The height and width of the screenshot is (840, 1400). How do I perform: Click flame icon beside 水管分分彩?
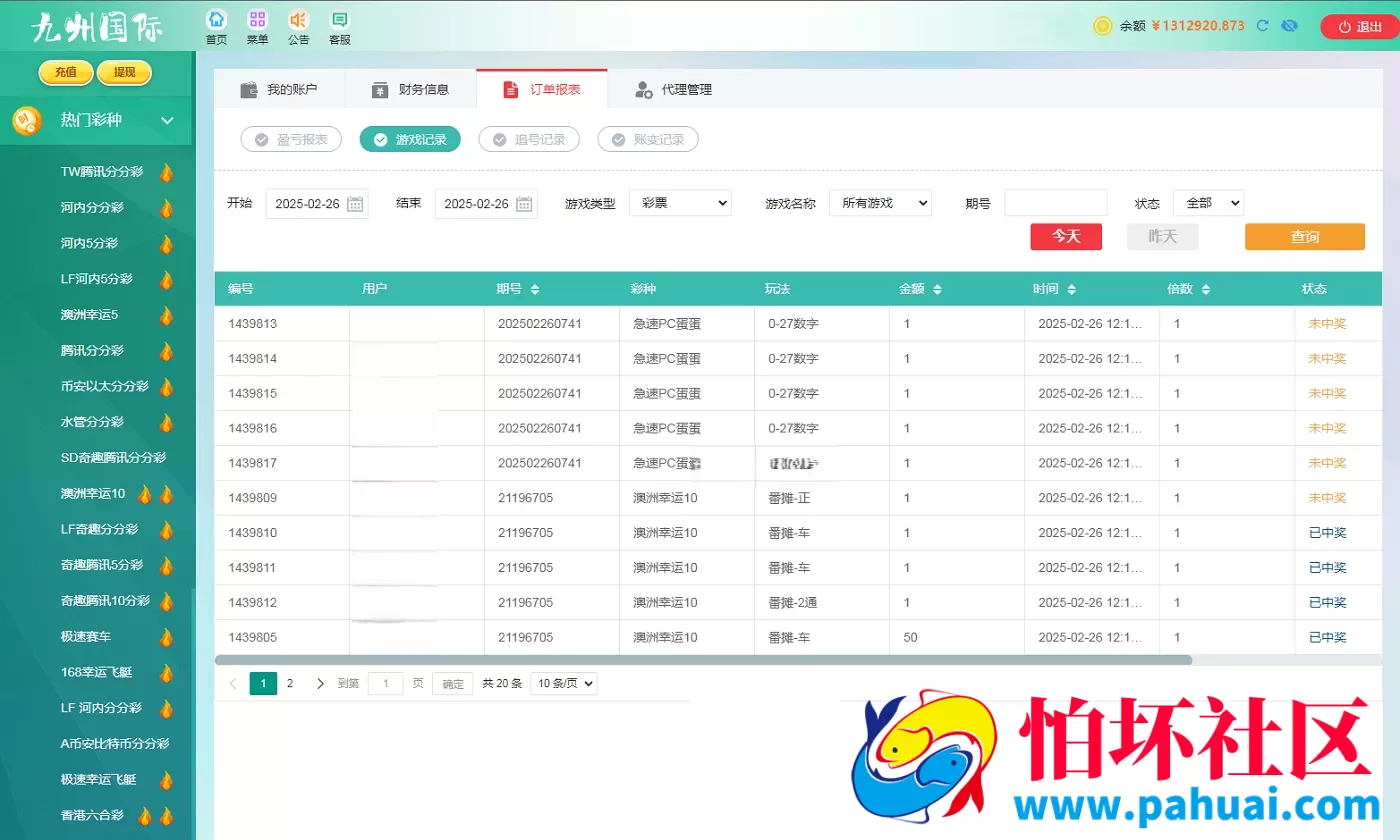tap(166, 422)
